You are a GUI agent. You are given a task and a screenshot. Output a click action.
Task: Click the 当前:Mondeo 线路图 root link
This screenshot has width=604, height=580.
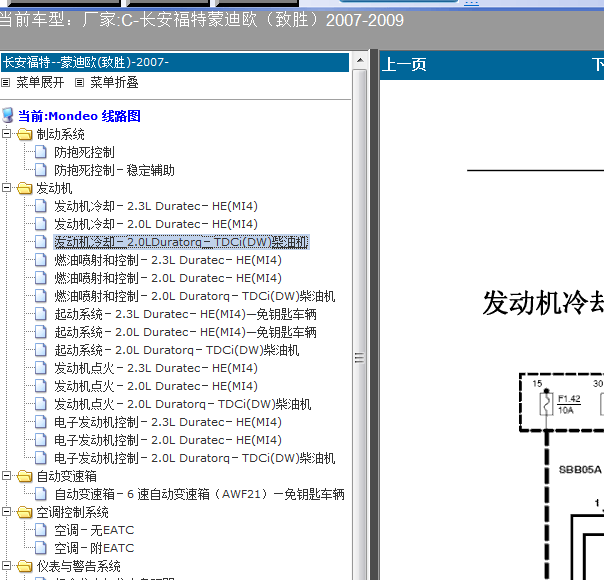[79, 116]
